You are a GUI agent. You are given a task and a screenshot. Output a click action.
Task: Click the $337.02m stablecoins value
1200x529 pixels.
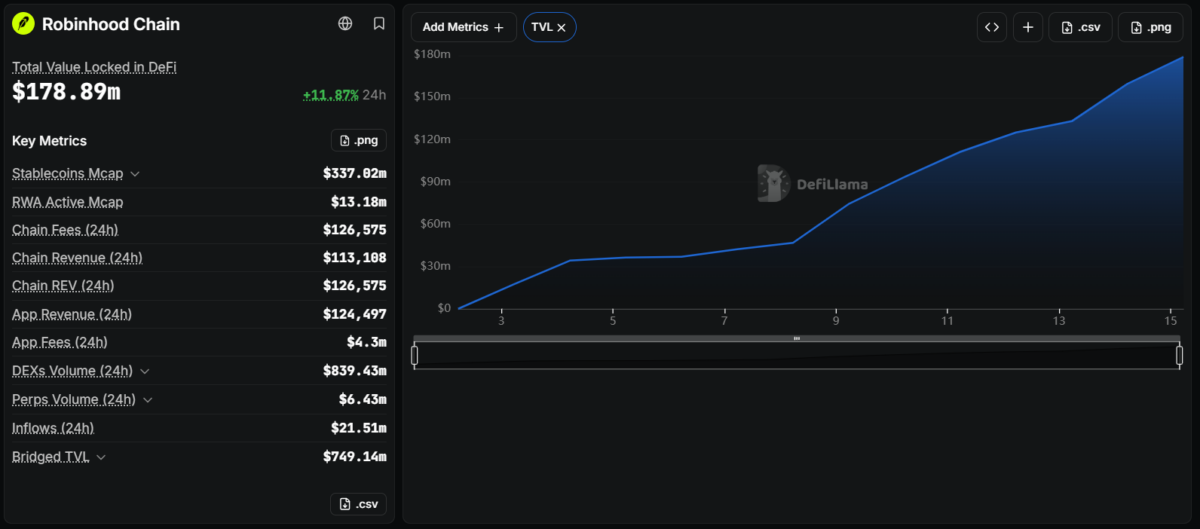point(355,174)
